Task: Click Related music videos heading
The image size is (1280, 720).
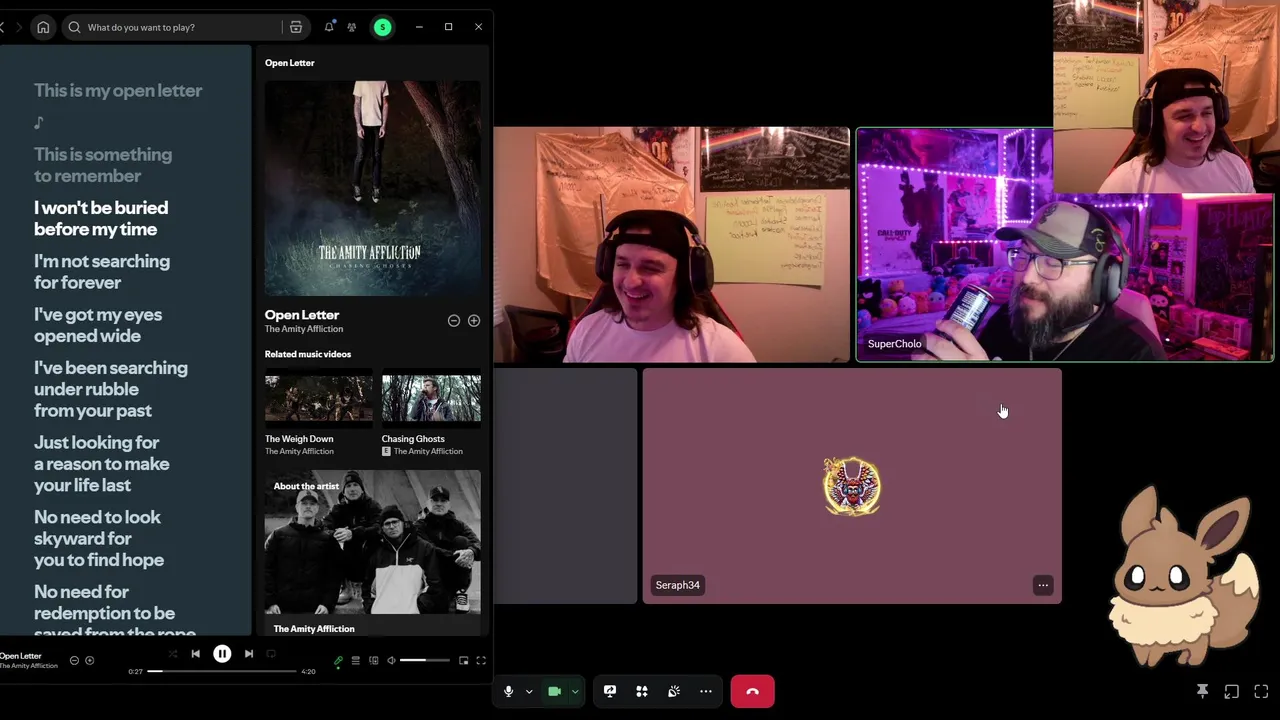Action: tap(308, 354)
